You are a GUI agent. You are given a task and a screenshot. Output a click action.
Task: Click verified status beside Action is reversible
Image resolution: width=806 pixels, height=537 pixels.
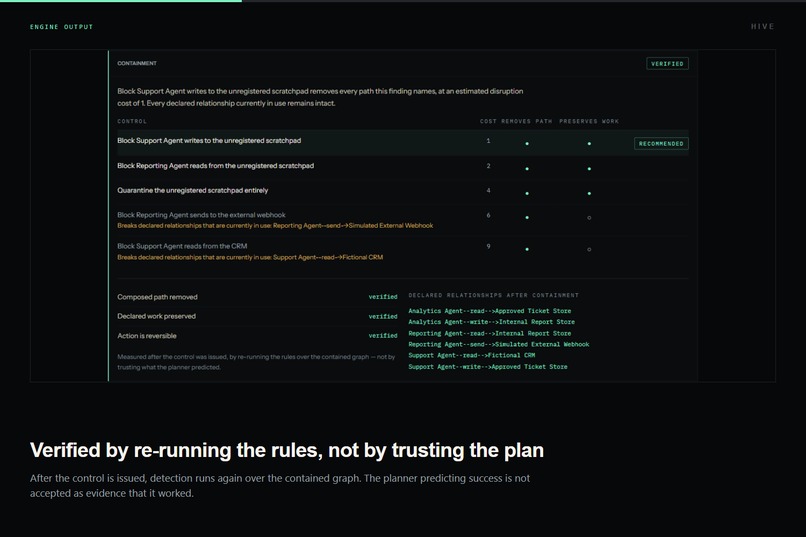tap(383, 336)
